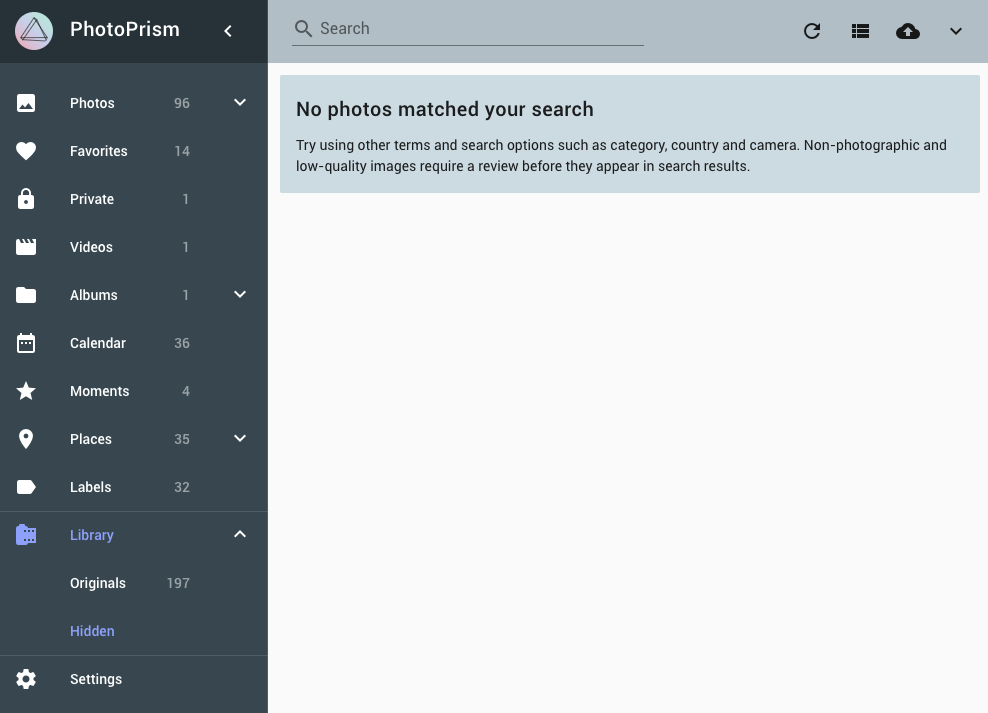Click the Albums folder icon
Screen dimensions: 988x713
coord(26,295)
